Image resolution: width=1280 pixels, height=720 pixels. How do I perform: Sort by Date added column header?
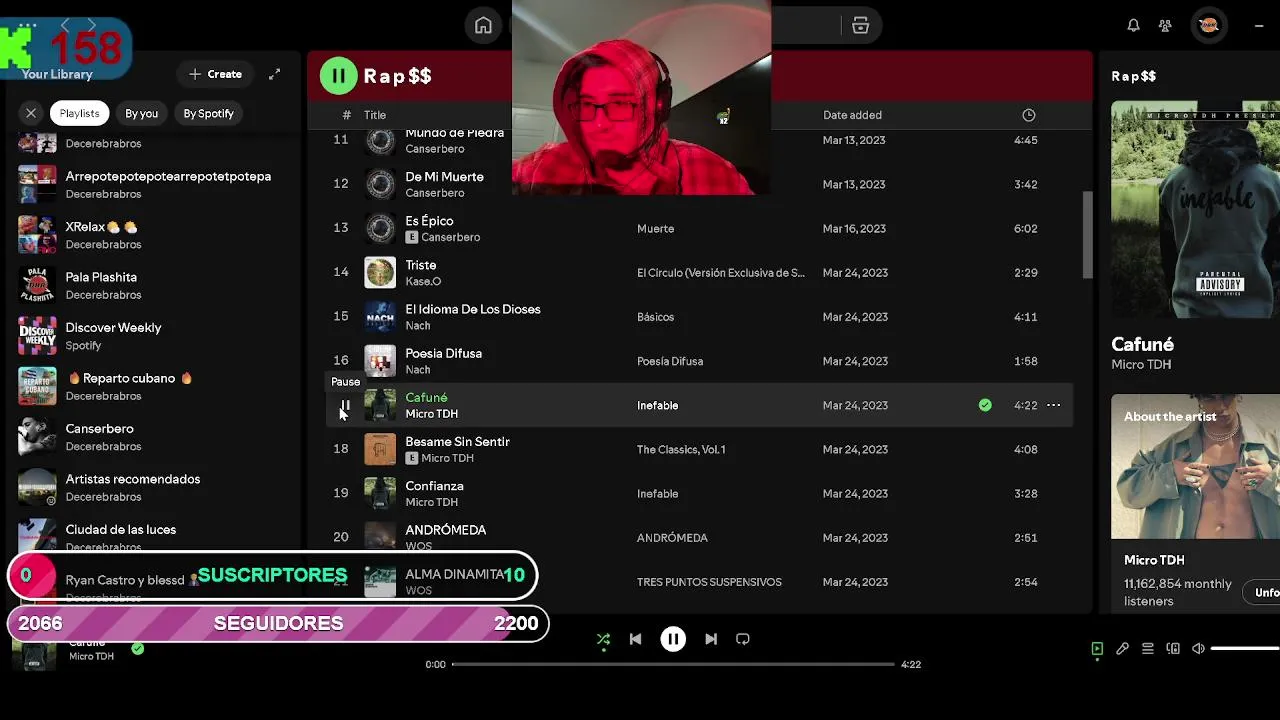tap(852, 115)
